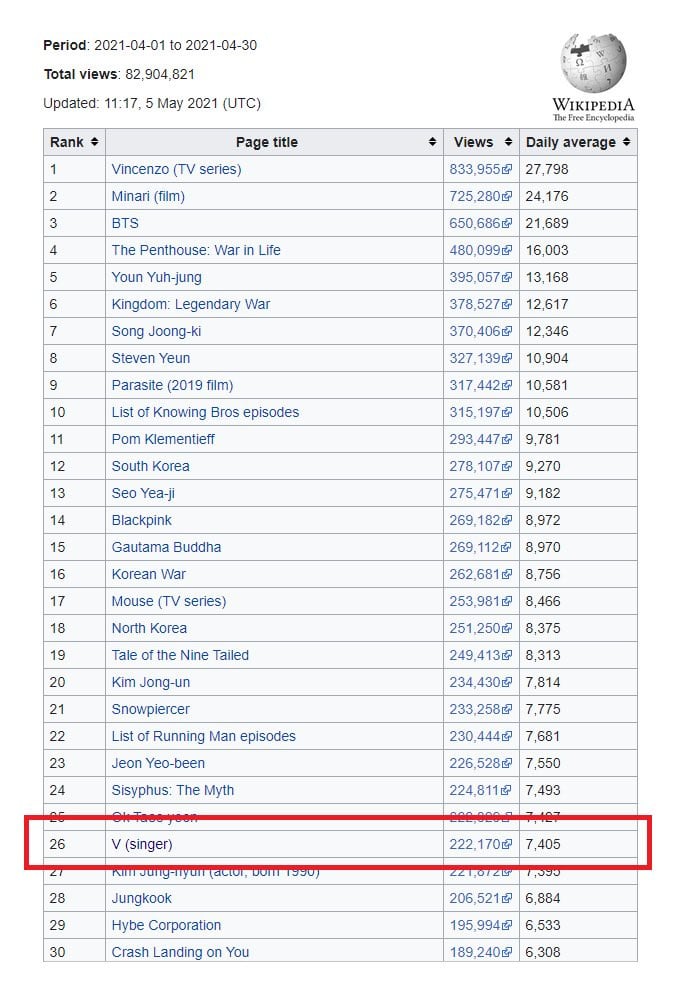Open external link icon beside 275,471
Screen dimensions: 686x994
click(x=507, y=493)
